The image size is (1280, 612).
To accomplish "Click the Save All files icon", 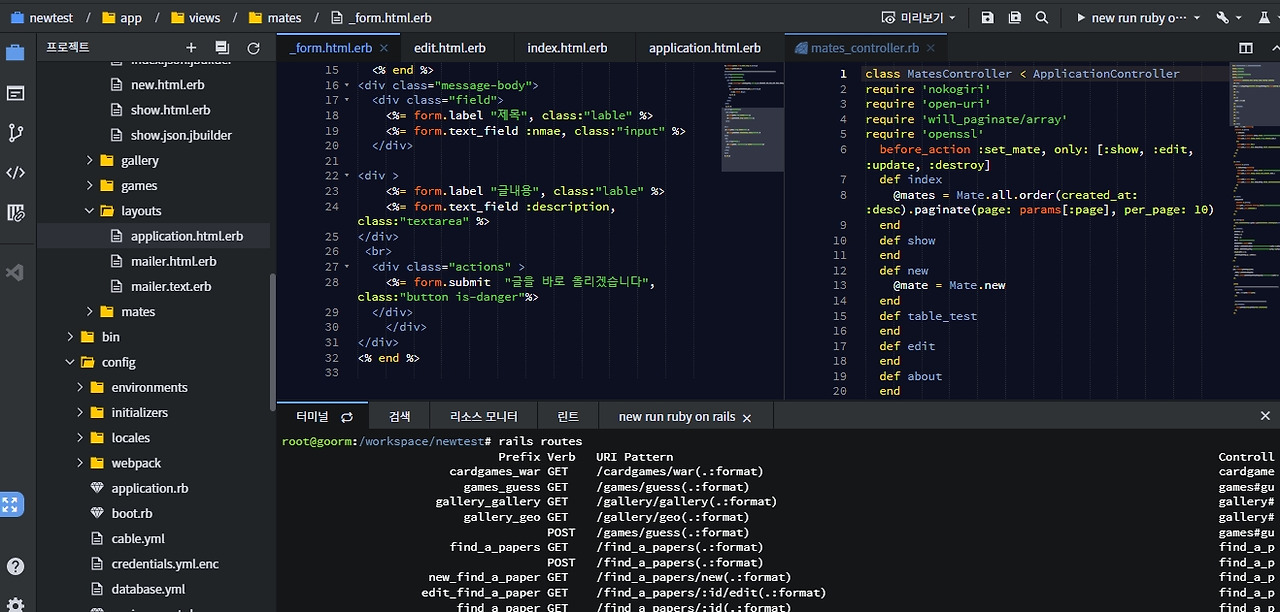I will (x=1015, y=17).
